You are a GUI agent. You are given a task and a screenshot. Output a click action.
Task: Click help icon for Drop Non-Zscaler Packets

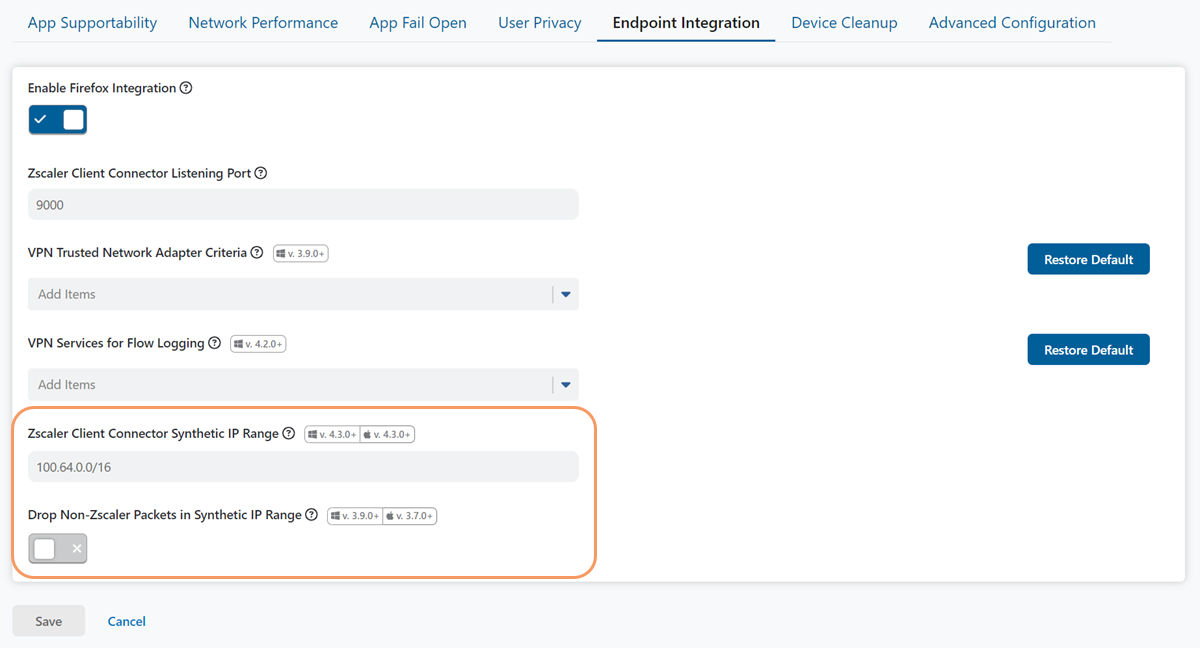point(312,515)
